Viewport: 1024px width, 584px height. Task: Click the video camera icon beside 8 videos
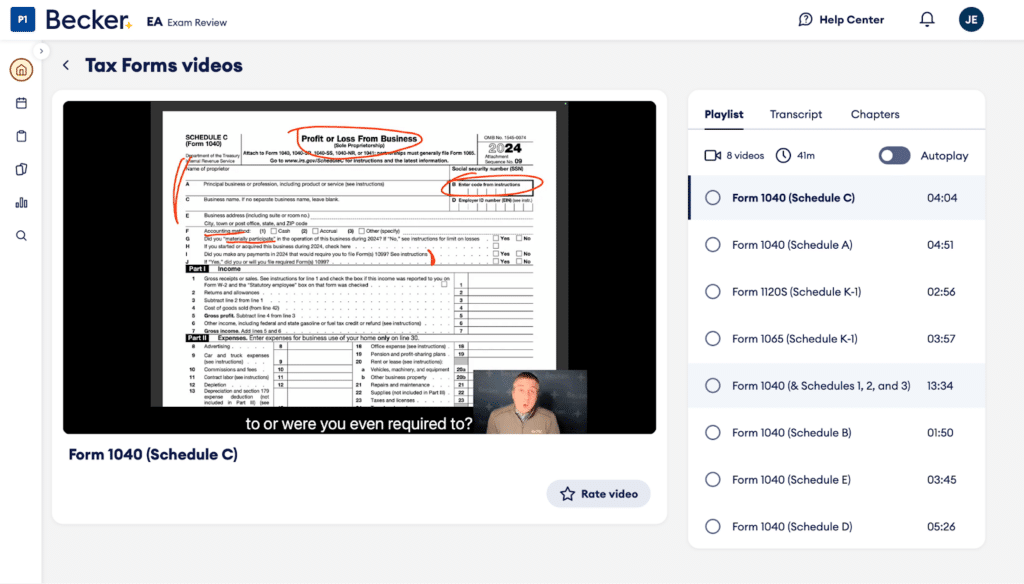(711, 155)
